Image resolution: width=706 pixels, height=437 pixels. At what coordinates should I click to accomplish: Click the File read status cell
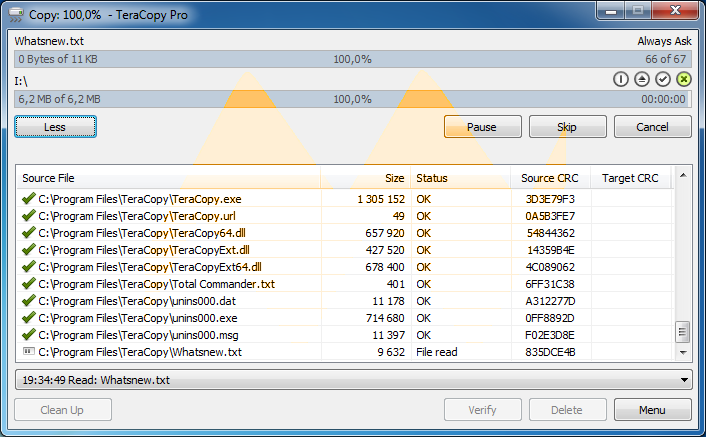(x=437, y=352)
